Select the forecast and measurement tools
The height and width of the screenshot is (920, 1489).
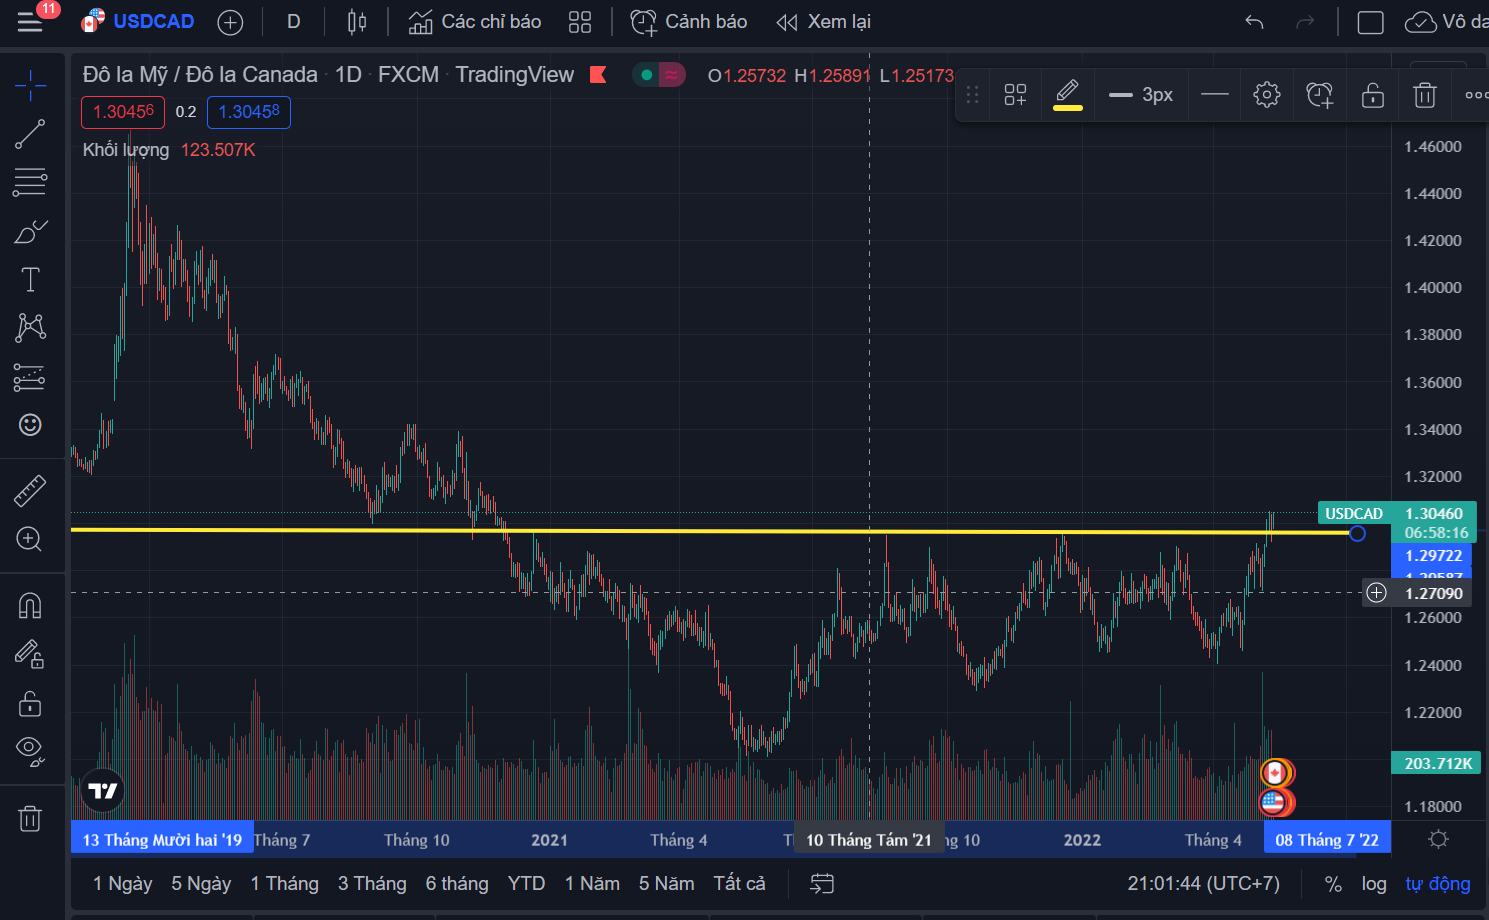click(x=30, y=377)
